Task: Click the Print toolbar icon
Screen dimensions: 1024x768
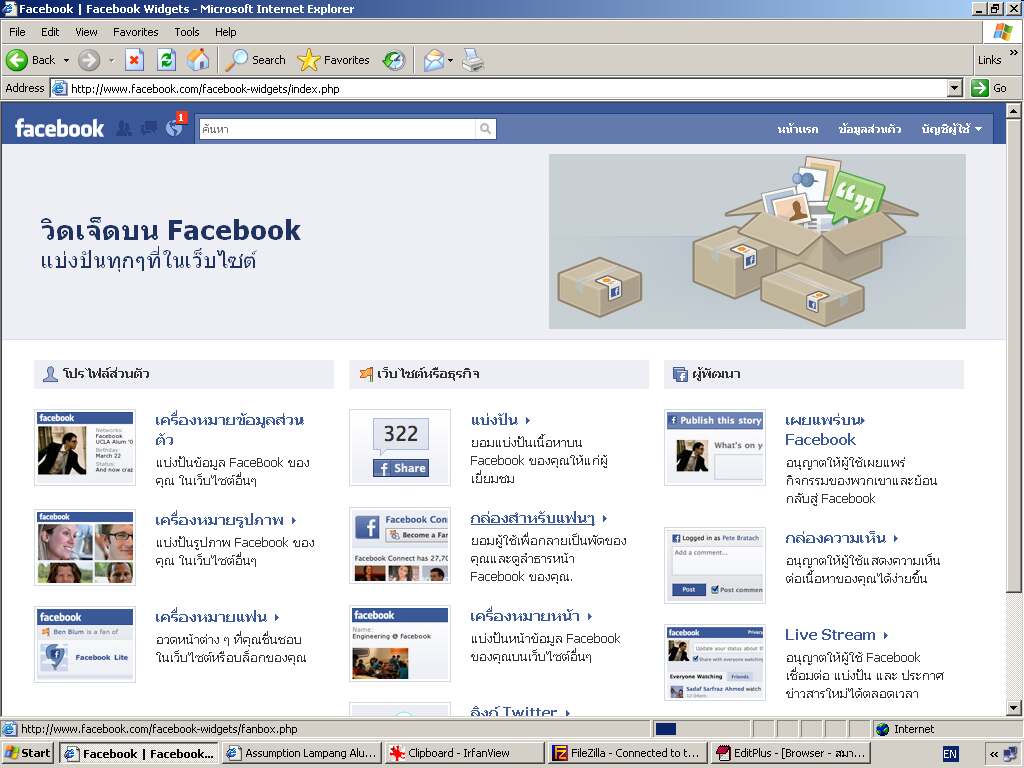Action: coord(473,60)
